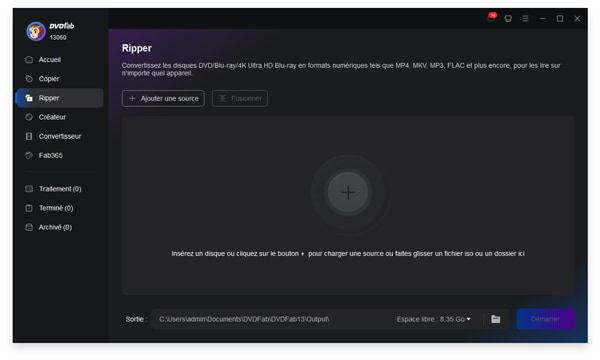Open the hamburger main menu
The width and height of the screenshot is (600, 360).
click(x=525, y=18)
